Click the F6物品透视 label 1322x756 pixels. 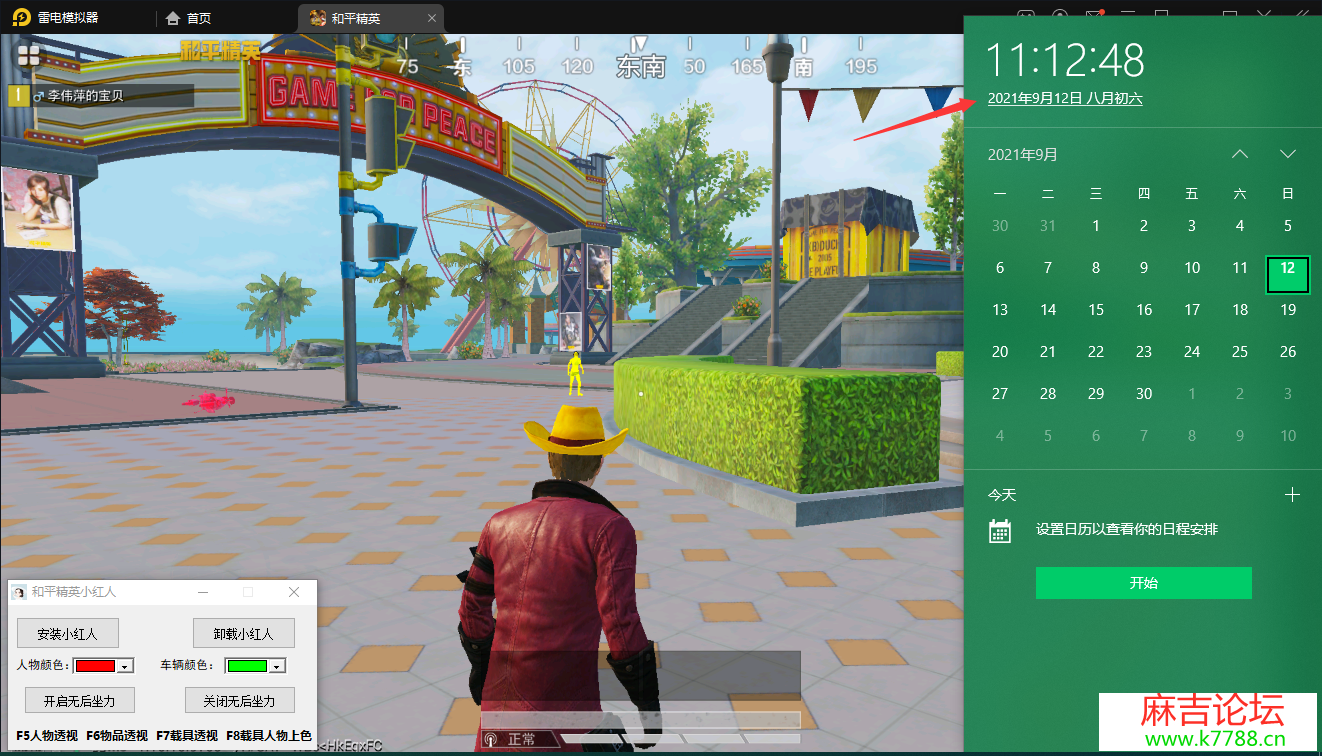tap(117, 735)
